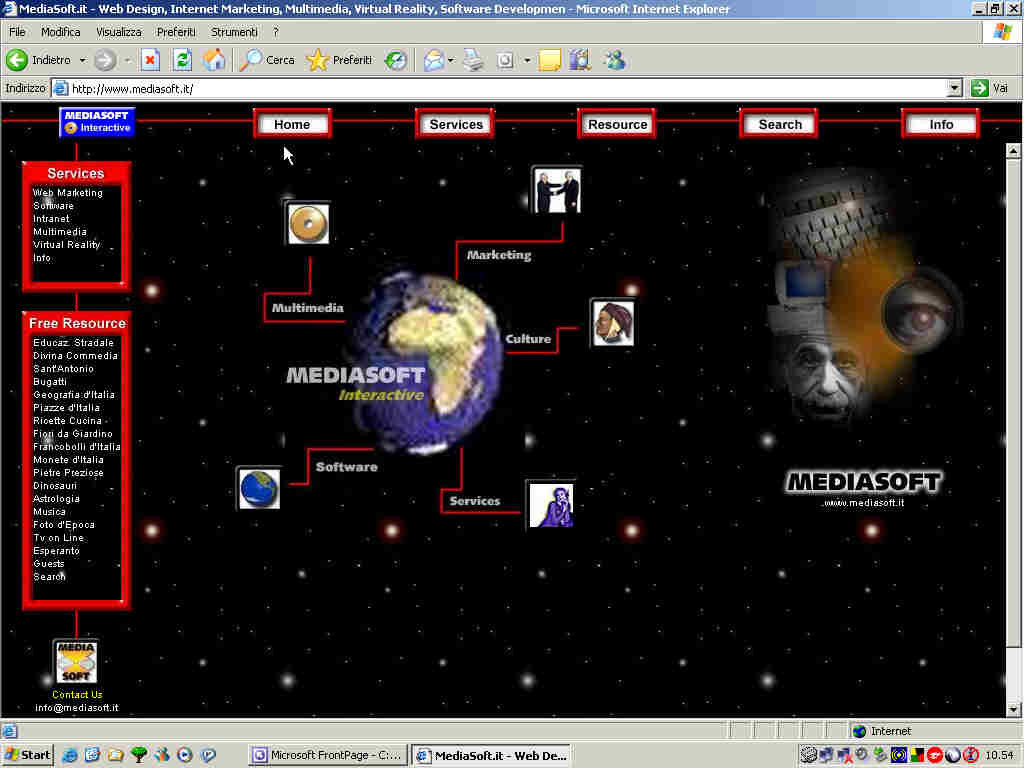Open the Messenger buddies toolbar icon
Viewport: 1024px width, 768px height.
tap(614, 60)
